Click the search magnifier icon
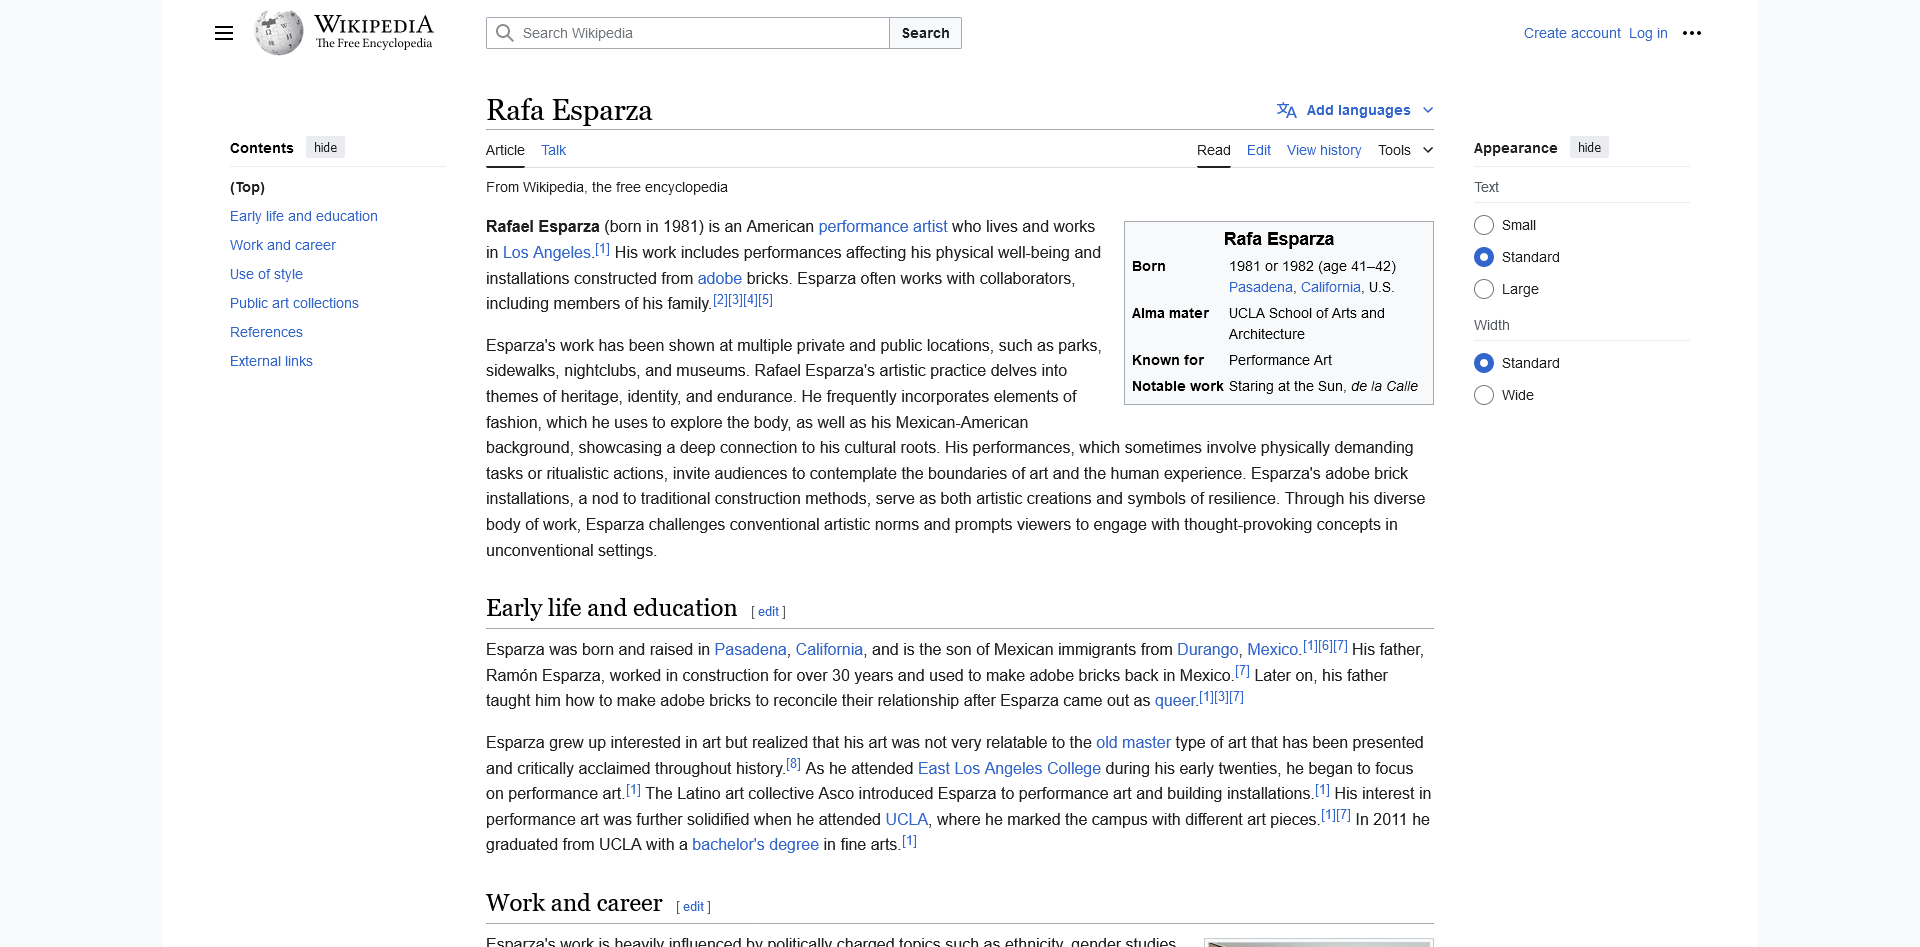This screenshot has width=1920, height=947. [505, 33]
